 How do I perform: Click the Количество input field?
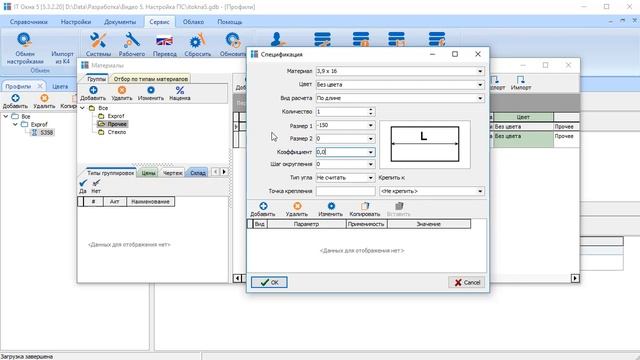coord(342,111)
